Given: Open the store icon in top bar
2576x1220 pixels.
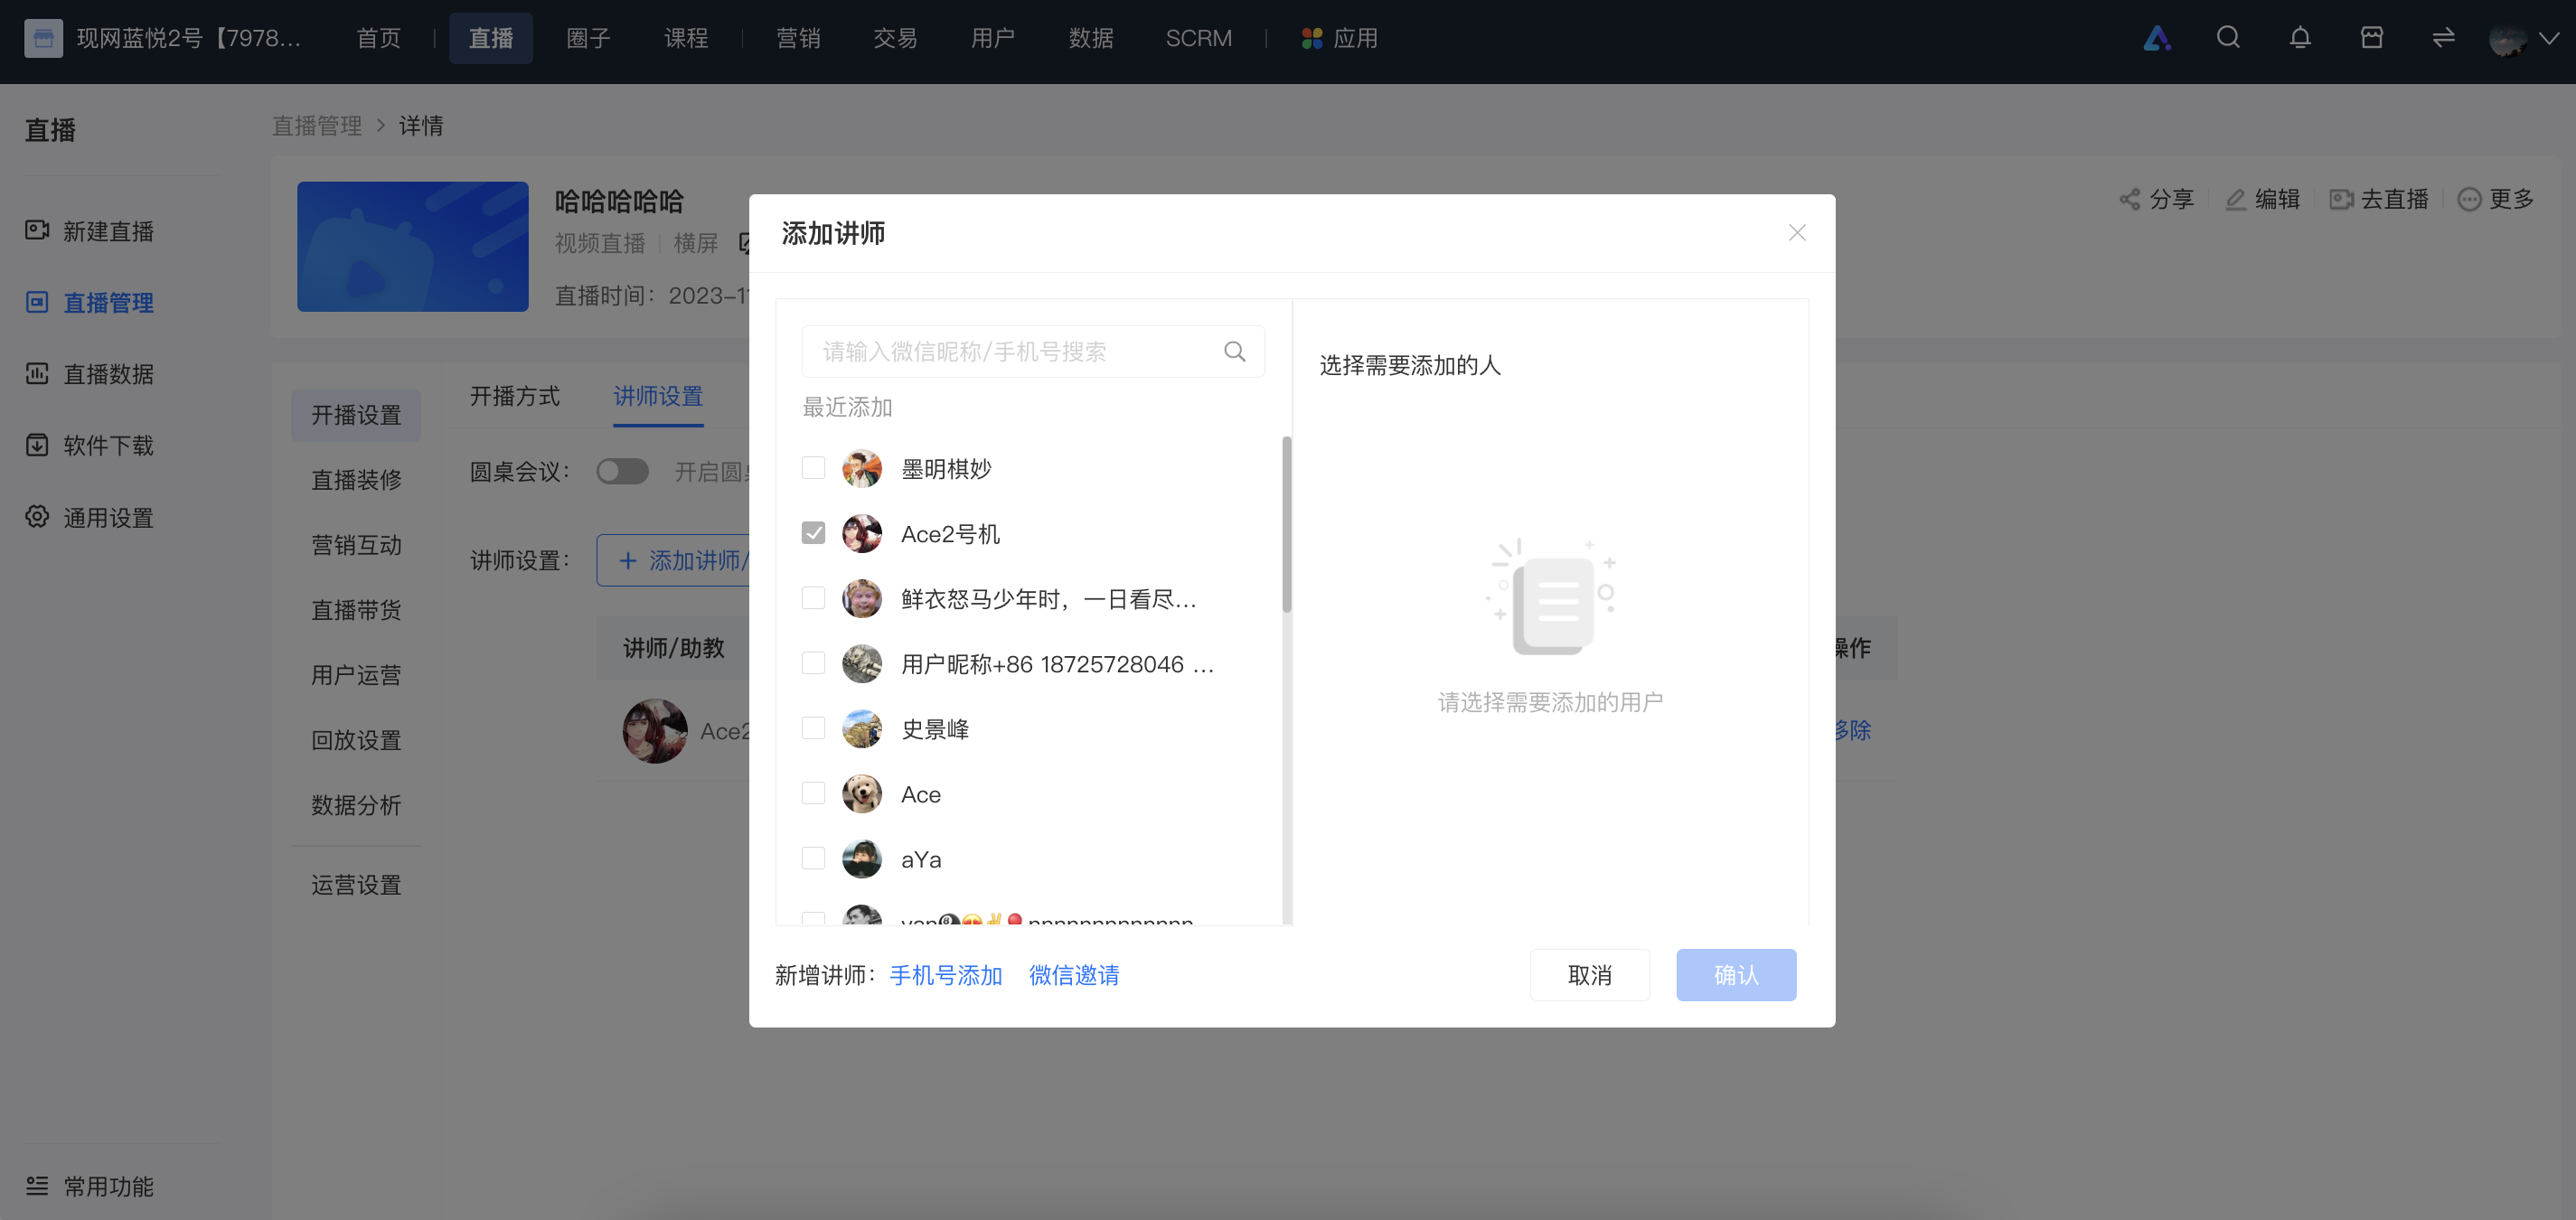Looking at the screenshot, I should [2372, 38].
